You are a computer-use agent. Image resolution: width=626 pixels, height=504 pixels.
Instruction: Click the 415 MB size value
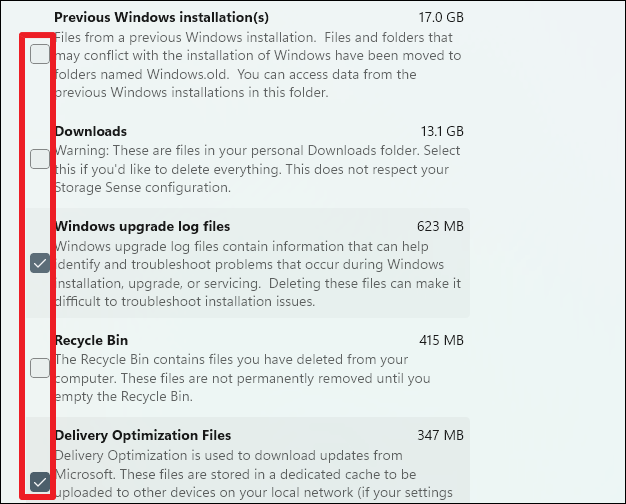[x=441, y=340]
